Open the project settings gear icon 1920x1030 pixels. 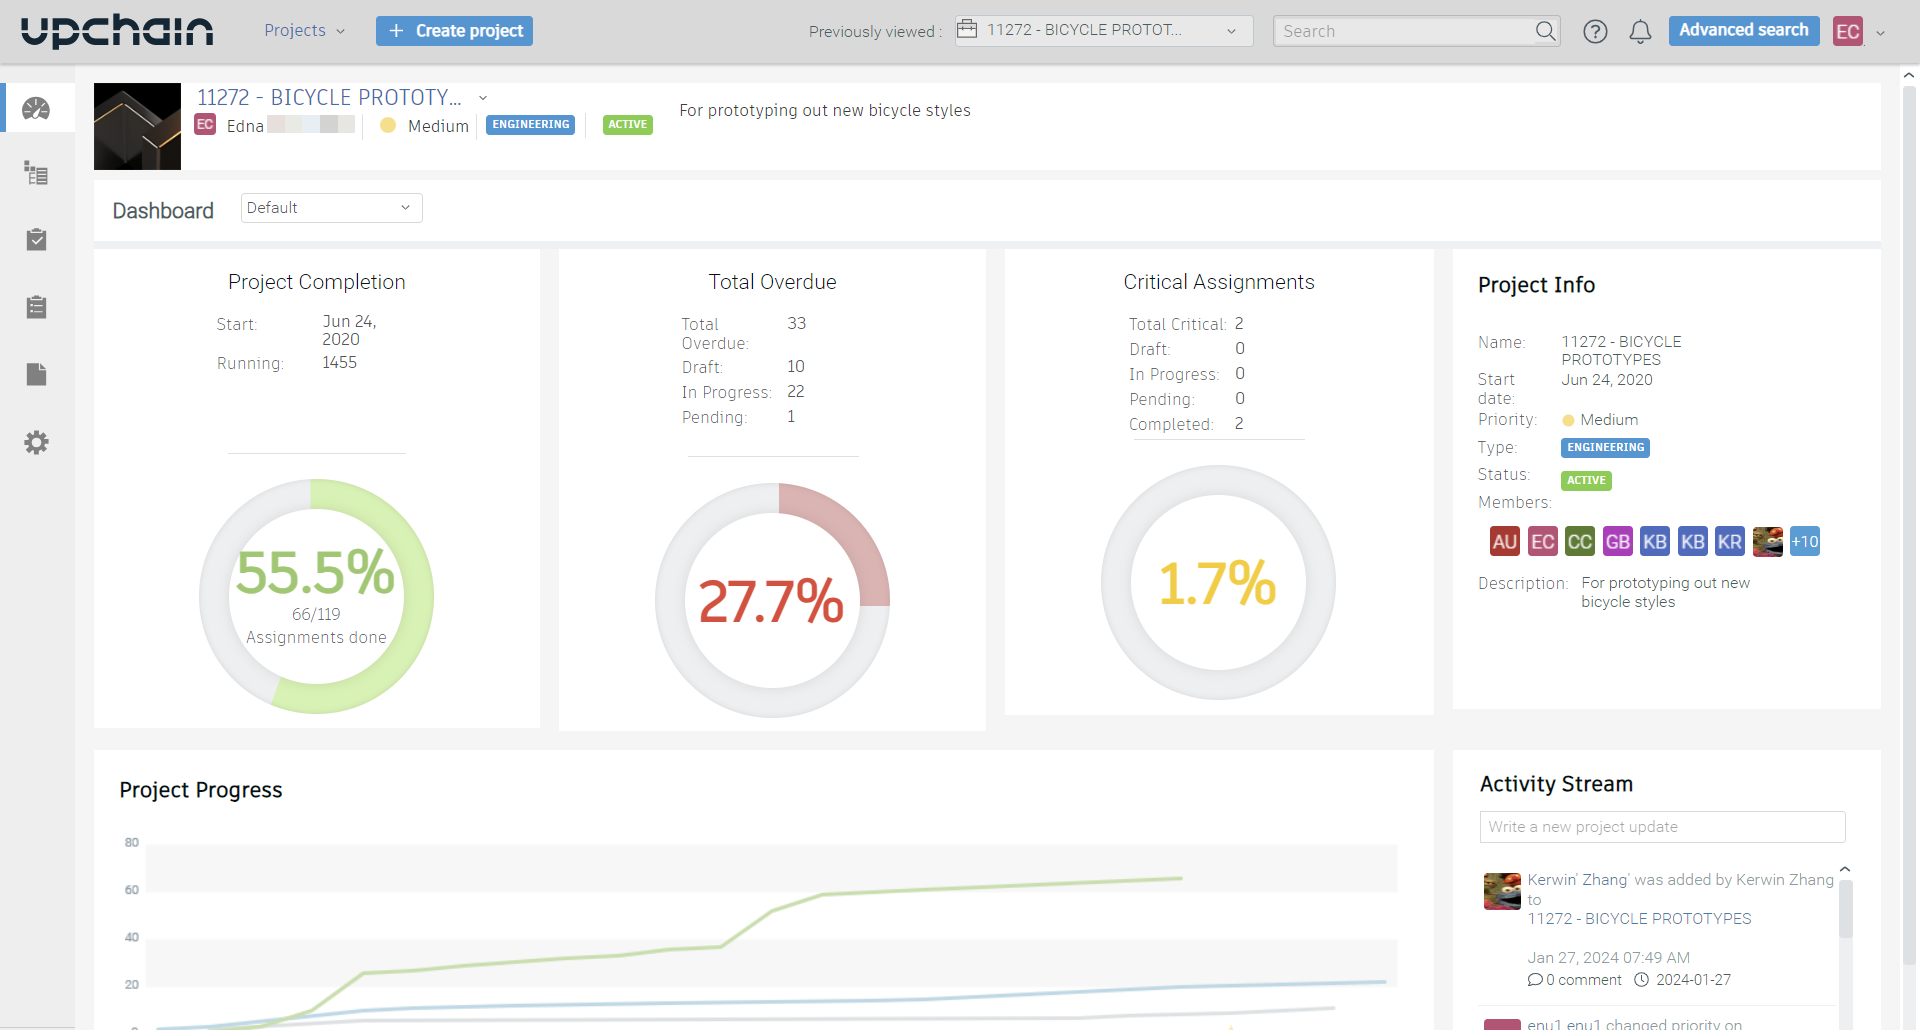pyautogui.click(x=36, y=442)
